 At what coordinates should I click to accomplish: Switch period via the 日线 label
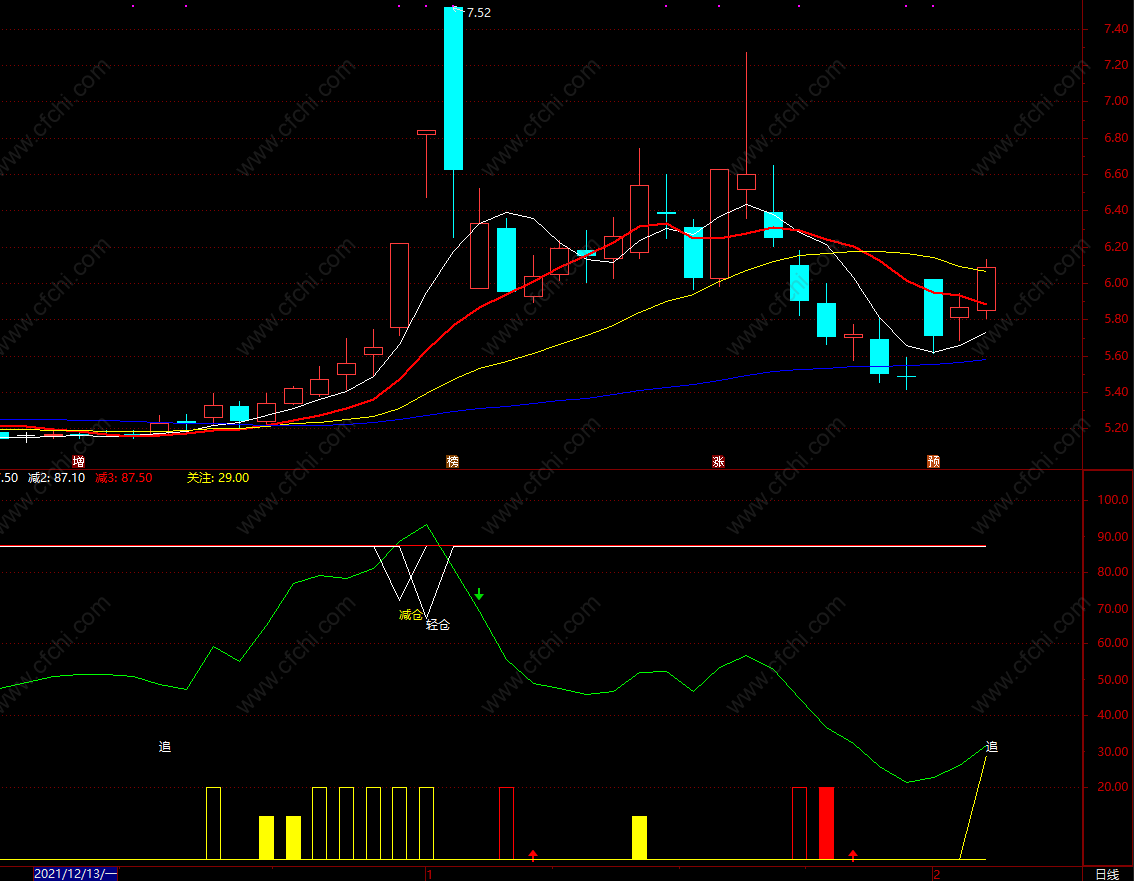tap(1107, 874)
